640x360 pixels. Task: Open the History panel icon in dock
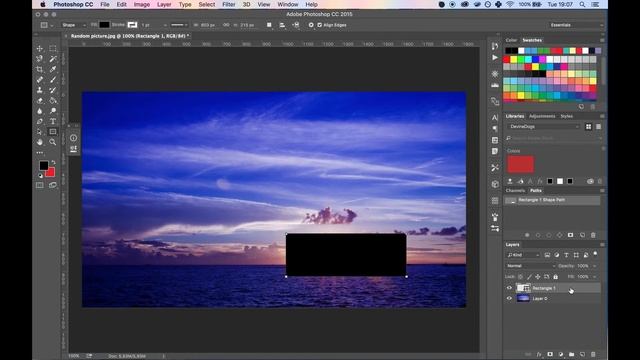click(495, 46)
